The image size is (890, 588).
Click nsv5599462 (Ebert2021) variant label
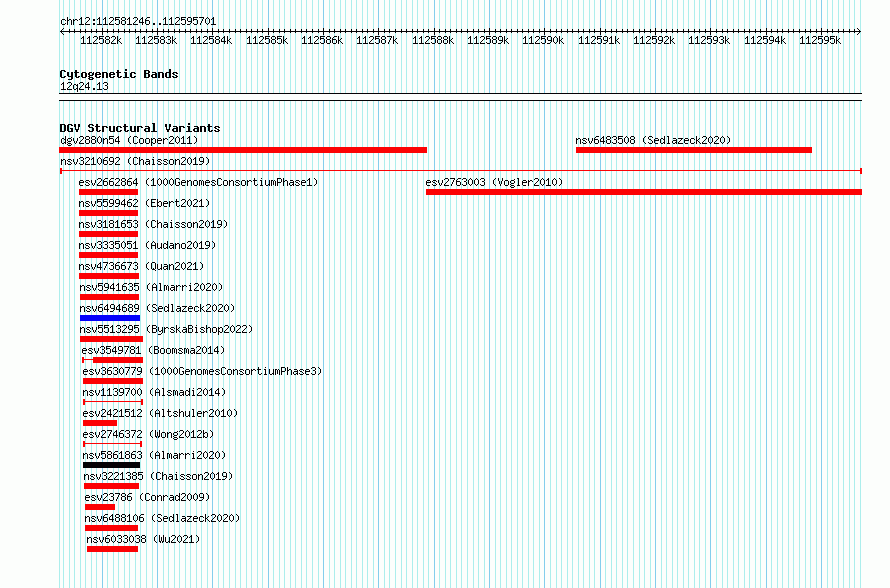point(144,203)
